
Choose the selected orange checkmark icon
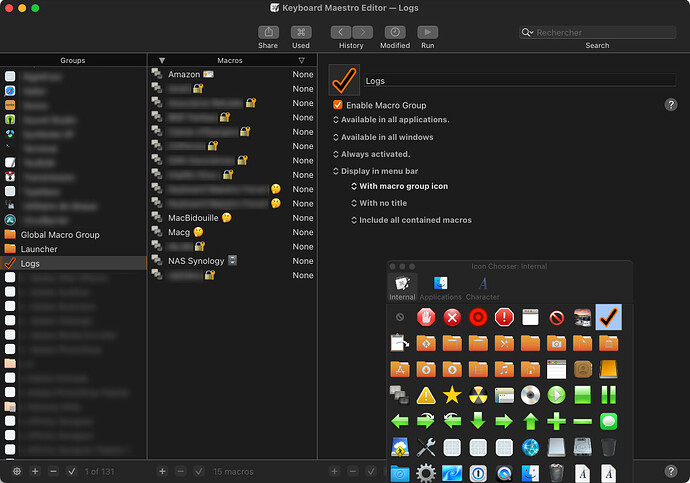tap(609, 317)
